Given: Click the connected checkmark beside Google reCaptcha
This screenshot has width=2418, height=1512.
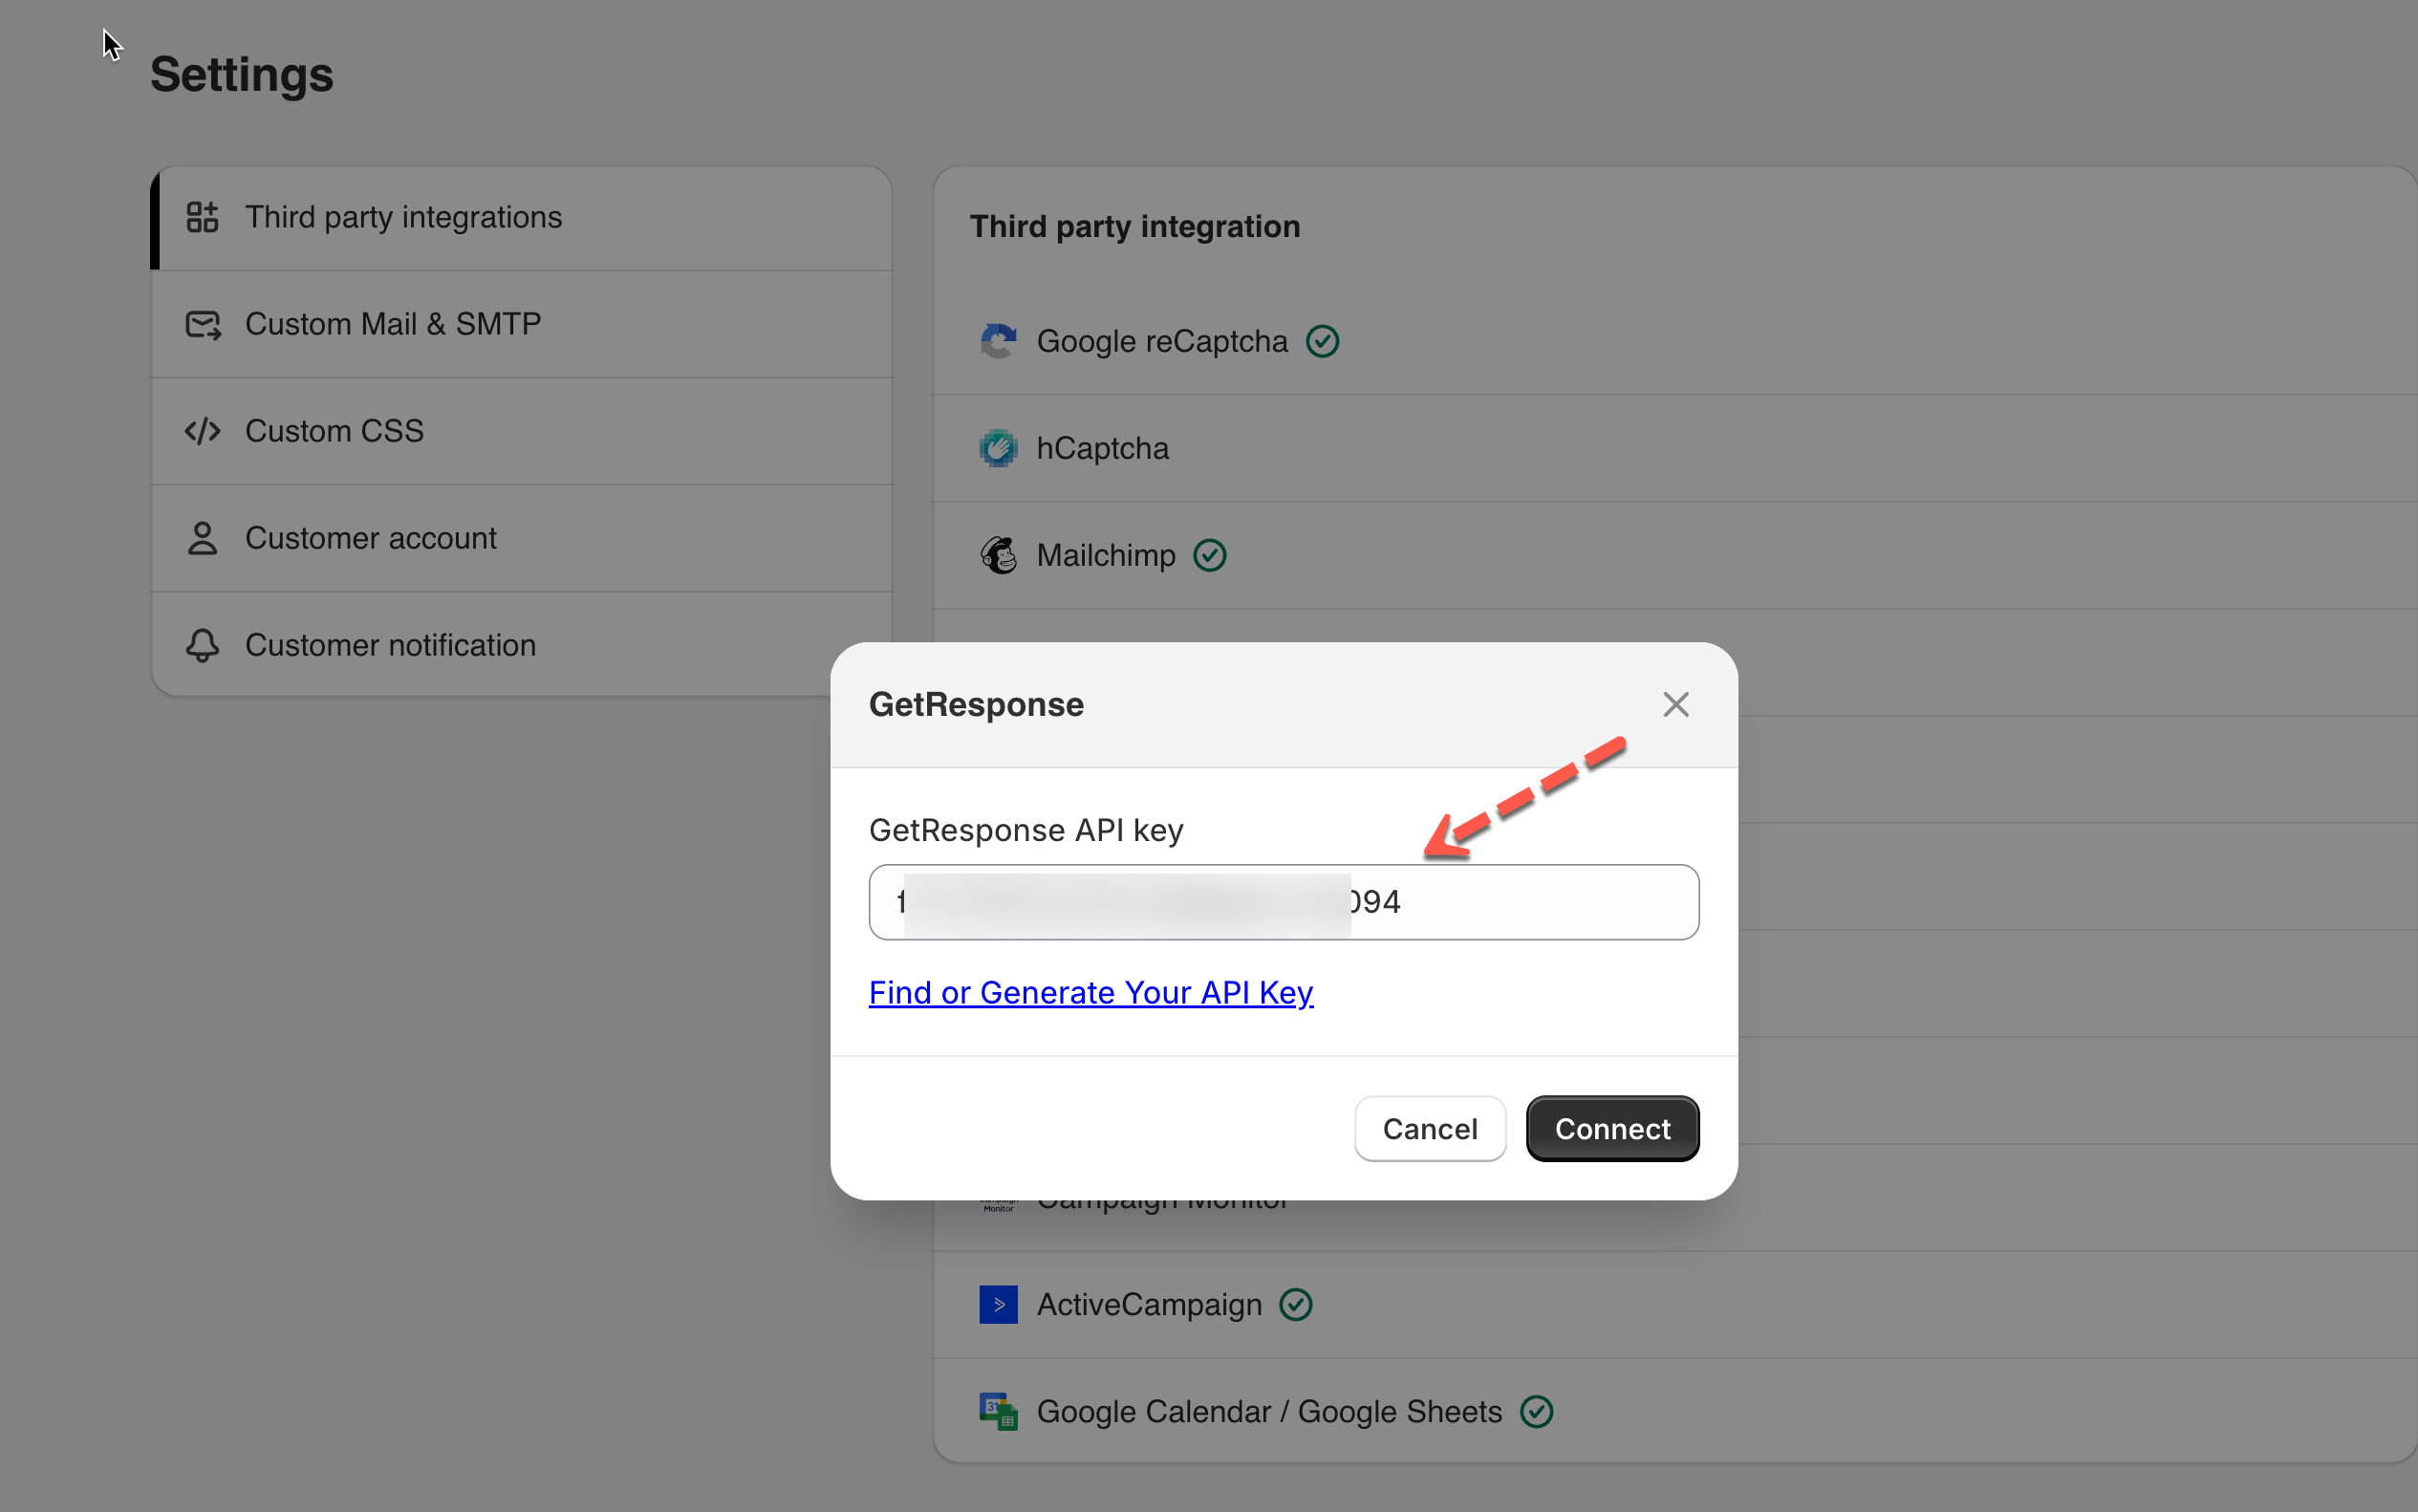Looking at the screenshot, I should 1322,341.
